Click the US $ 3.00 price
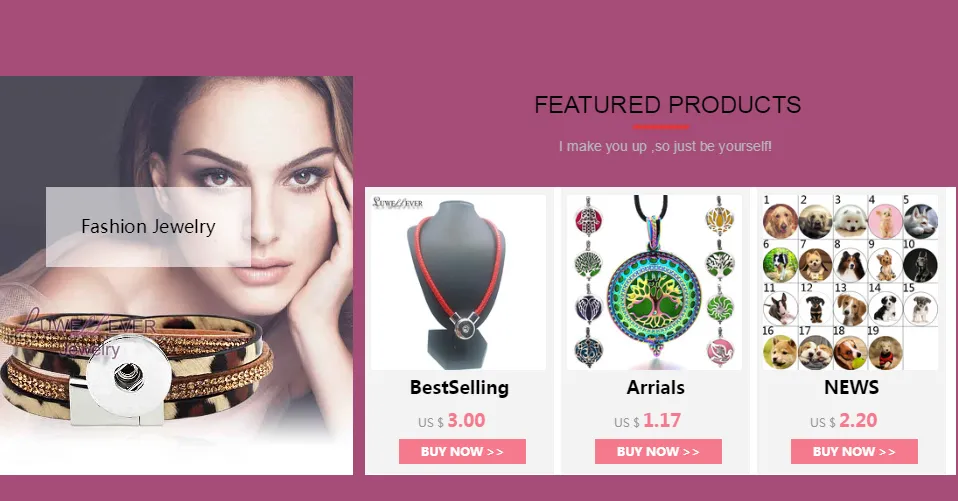Screen dimensions: 958x501 tap(452, 420)
